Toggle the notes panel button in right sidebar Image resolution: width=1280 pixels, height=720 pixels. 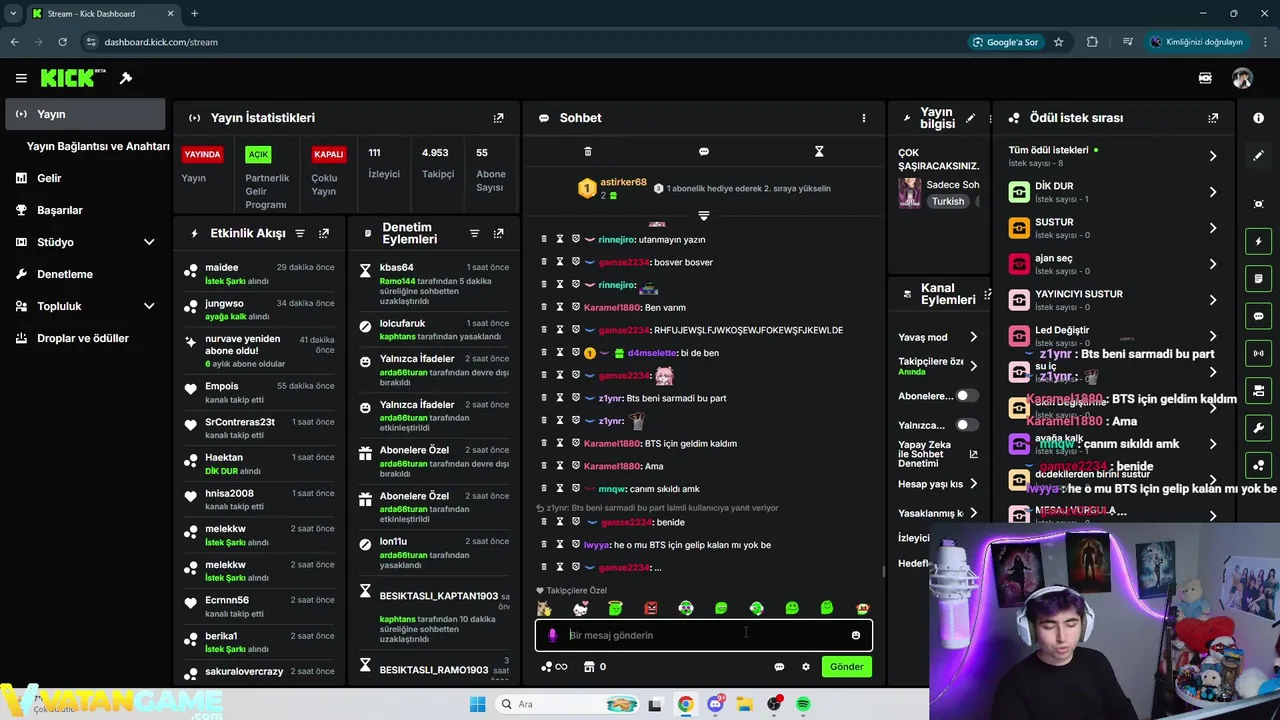1258,279
